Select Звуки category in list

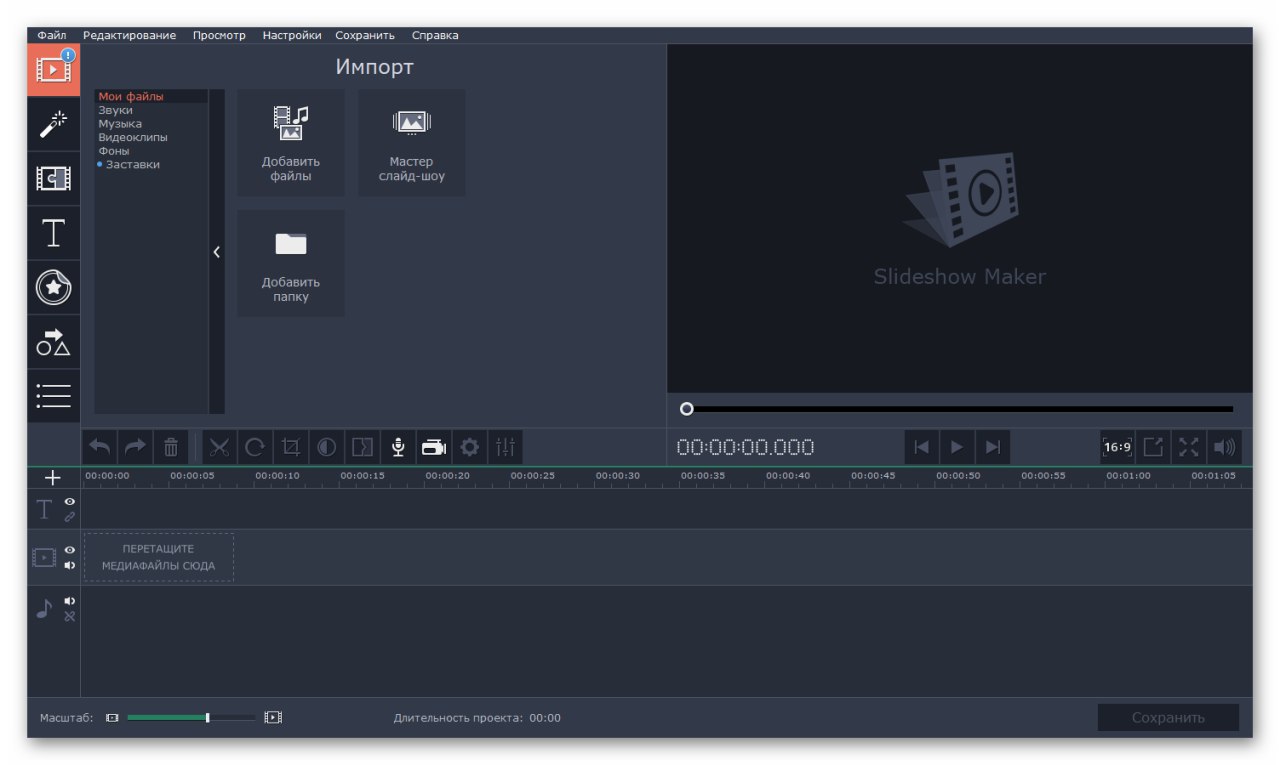tap(115, 110)
